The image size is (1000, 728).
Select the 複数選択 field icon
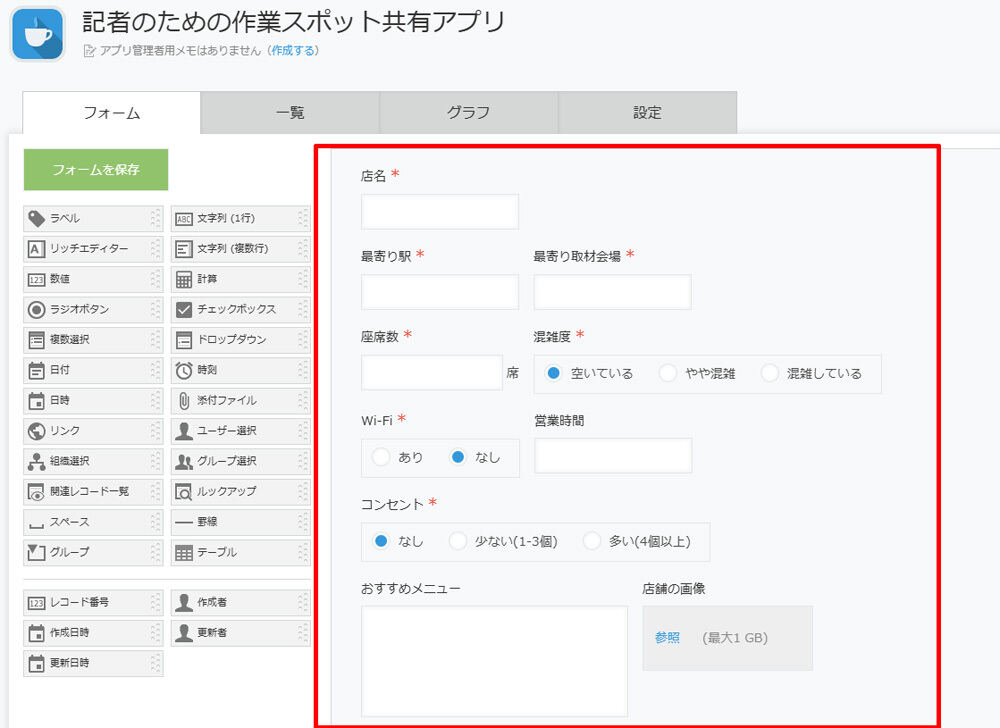(36, 340)
